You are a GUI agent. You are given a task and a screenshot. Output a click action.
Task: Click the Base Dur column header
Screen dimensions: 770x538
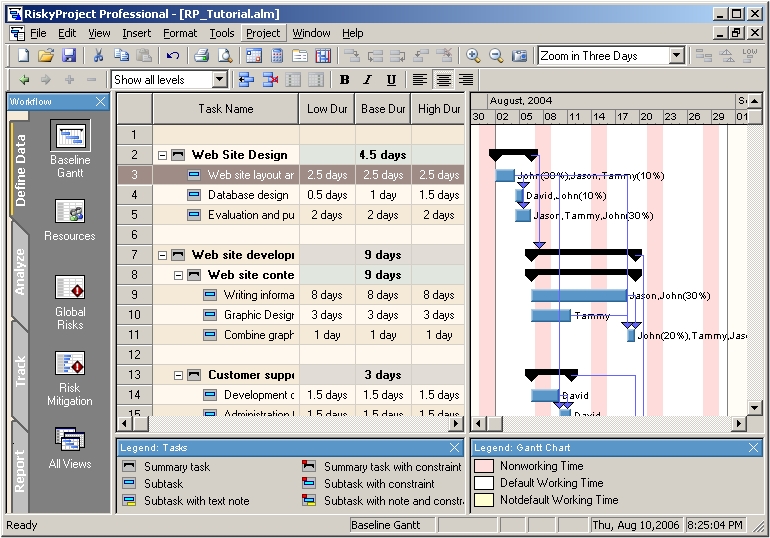[383, 109]
